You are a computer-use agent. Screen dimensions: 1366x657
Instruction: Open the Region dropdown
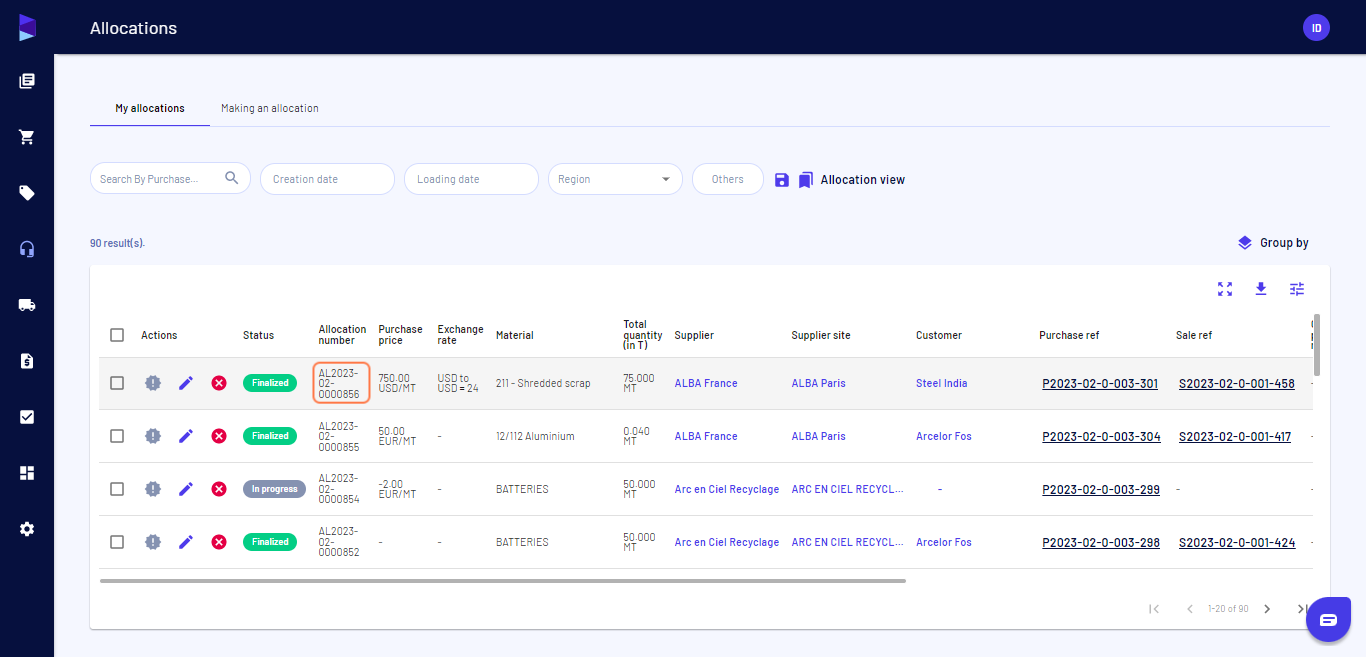click(615, 179)
